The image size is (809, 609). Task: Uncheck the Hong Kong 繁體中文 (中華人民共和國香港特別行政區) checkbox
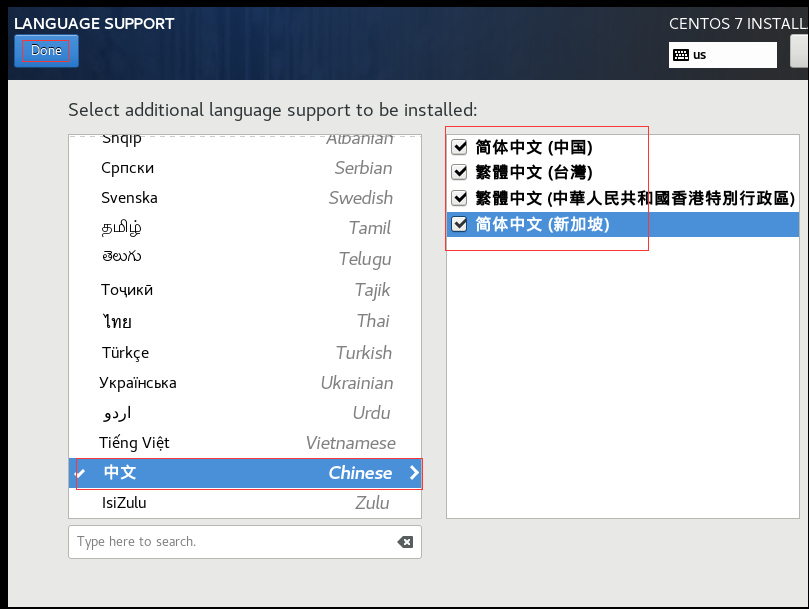[x=459, y=198]
